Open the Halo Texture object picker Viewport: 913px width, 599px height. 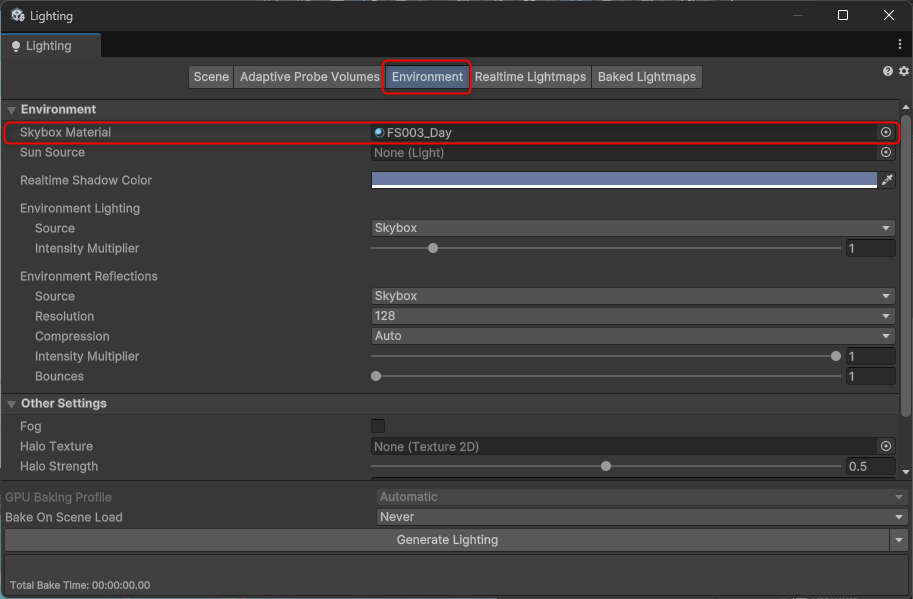[885, 447]
